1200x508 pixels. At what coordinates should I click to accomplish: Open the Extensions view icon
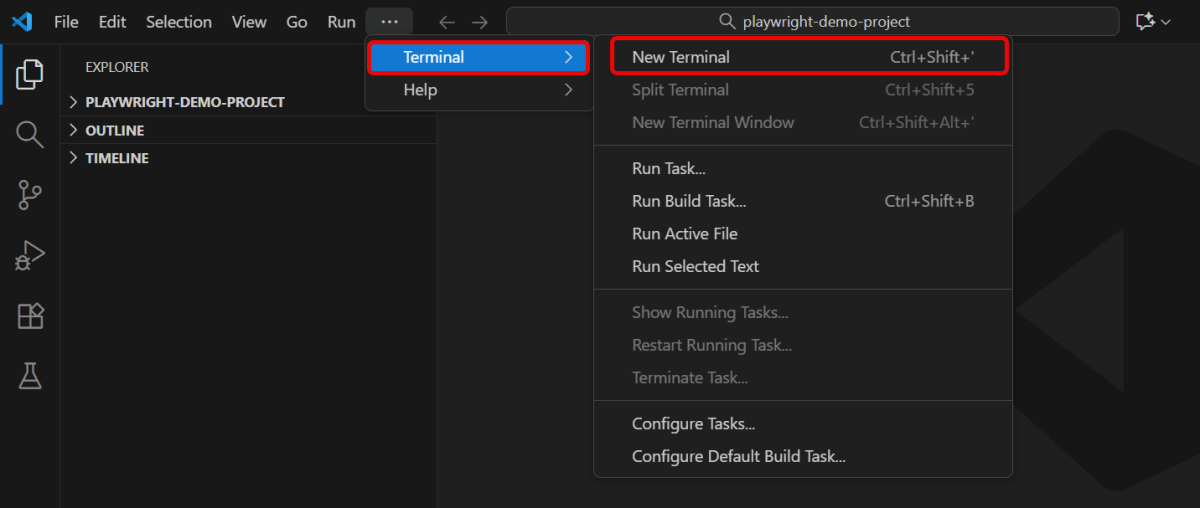pos(30,316)
